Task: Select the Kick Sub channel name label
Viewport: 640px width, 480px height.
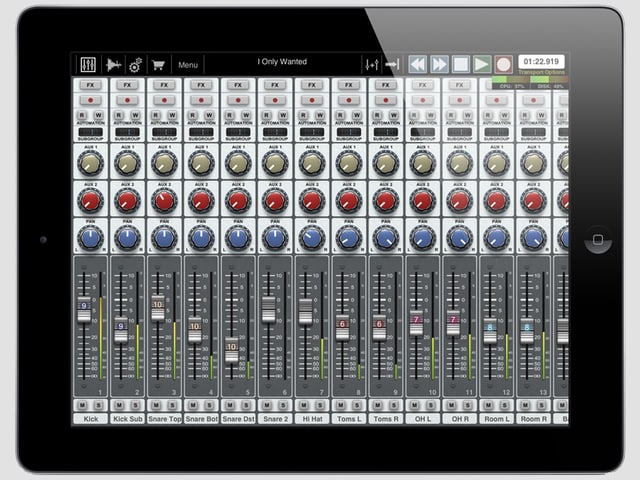Action: [x=127, y=419]
